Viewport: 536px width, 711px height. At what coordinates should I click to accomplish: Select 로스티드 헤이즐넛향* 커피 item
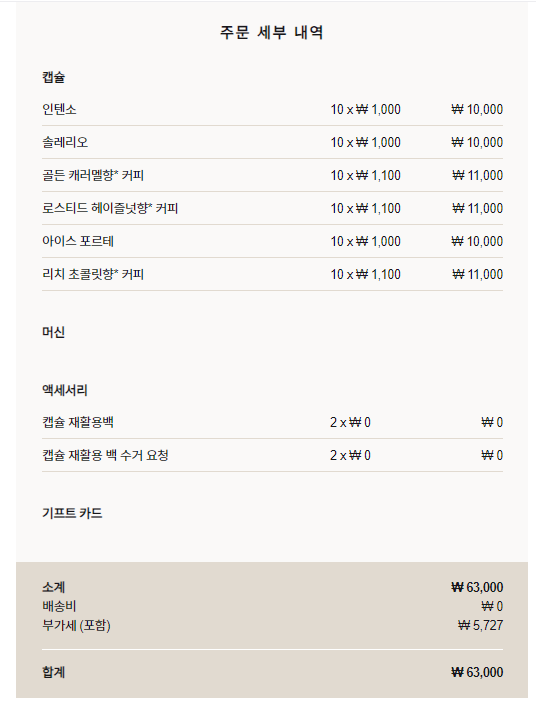coord(110,209)
